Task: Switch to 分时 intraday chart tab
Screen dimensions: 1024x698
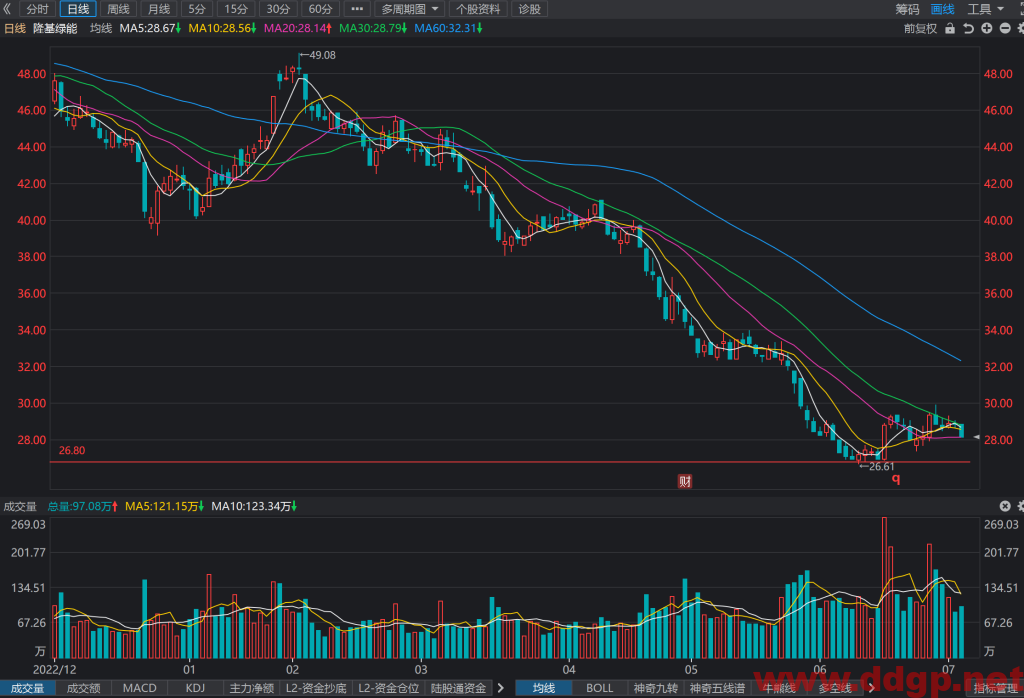Action: tap(38, 8)
